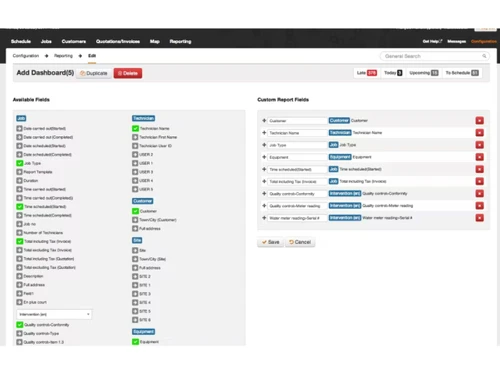Click move handle of Time scheduled(Started) row

(264, 169)
